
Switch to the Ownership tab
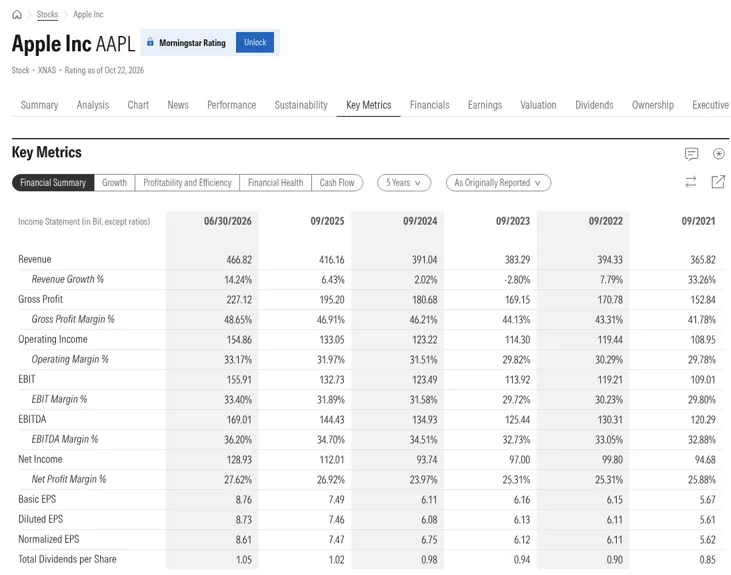653,105
